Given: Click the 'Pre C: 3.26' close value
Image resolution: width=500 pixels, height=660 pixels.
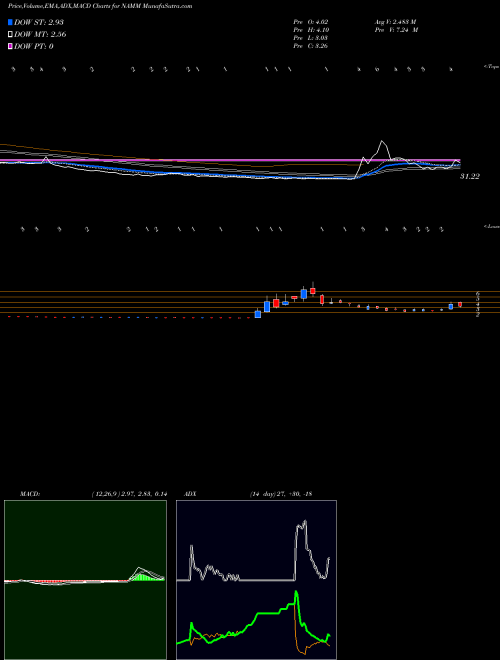Looking at the screenshot, I should (x=311, y=46).
